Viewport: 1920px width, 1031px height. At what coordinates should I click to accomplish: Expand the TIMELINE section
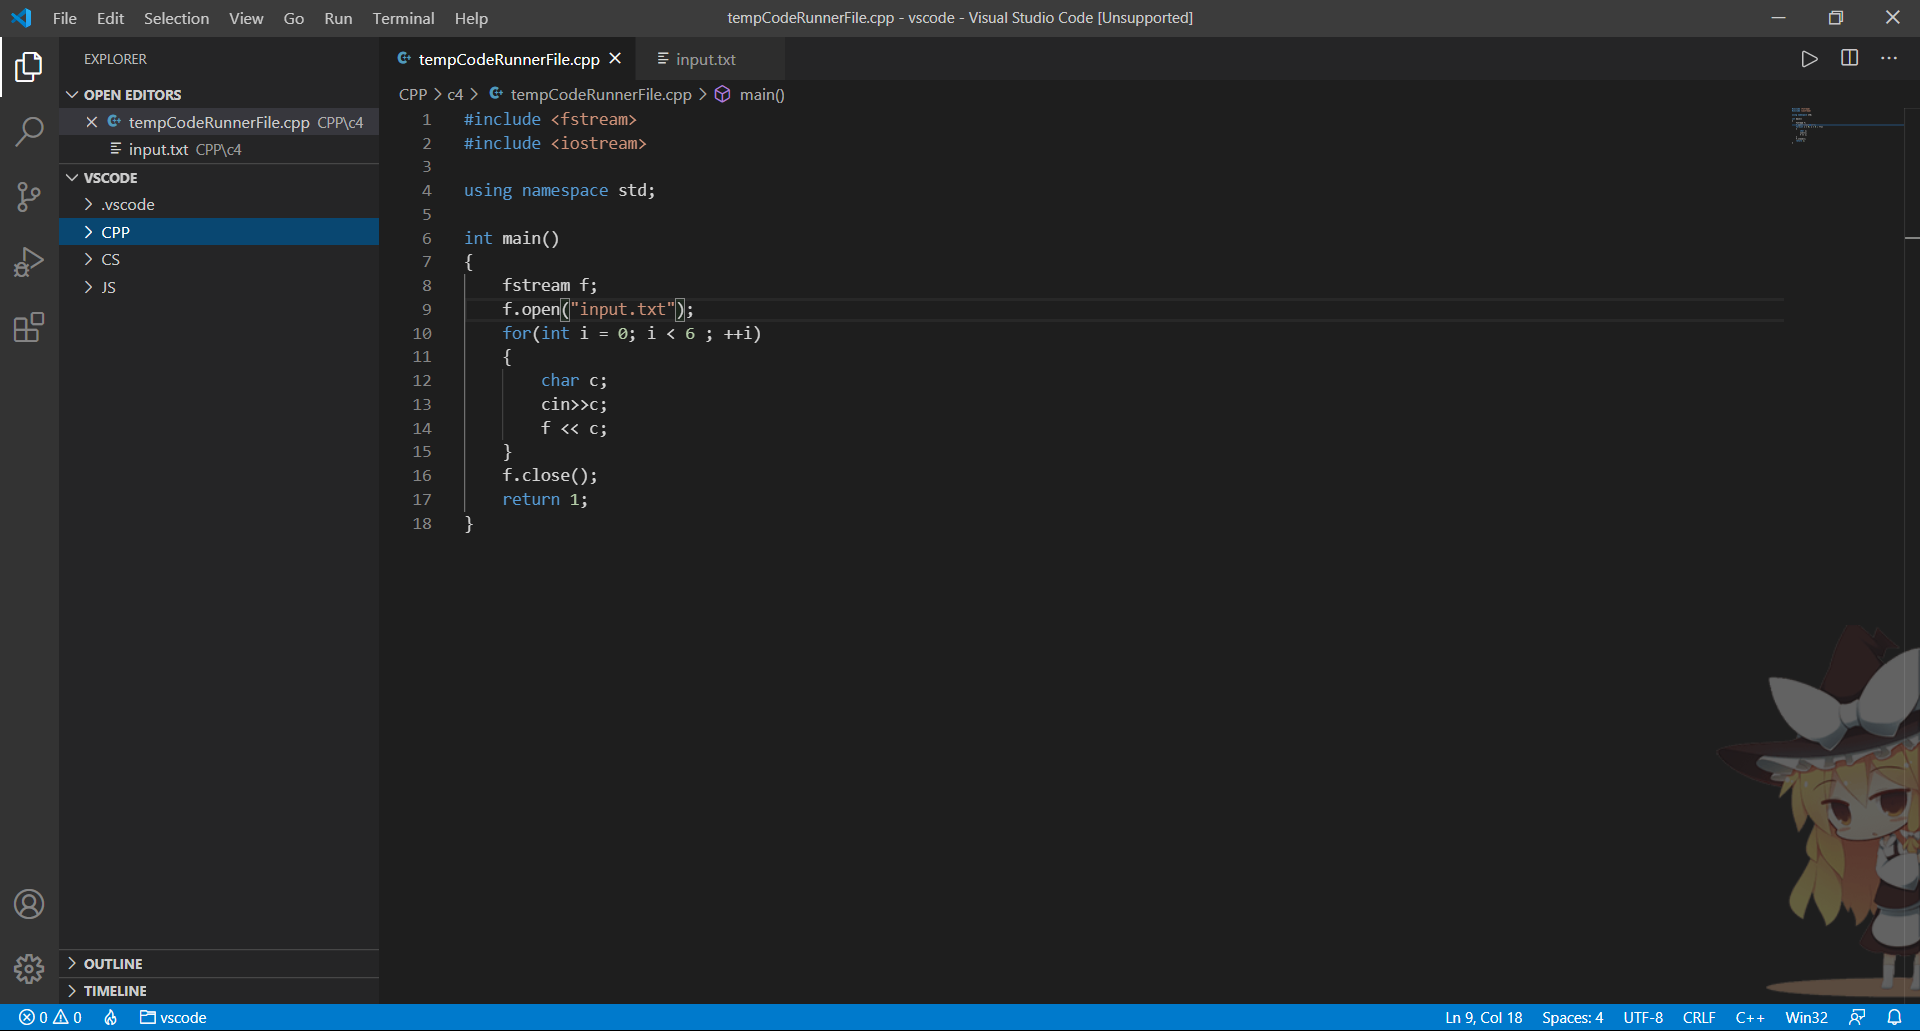click(x=114, y=991)
